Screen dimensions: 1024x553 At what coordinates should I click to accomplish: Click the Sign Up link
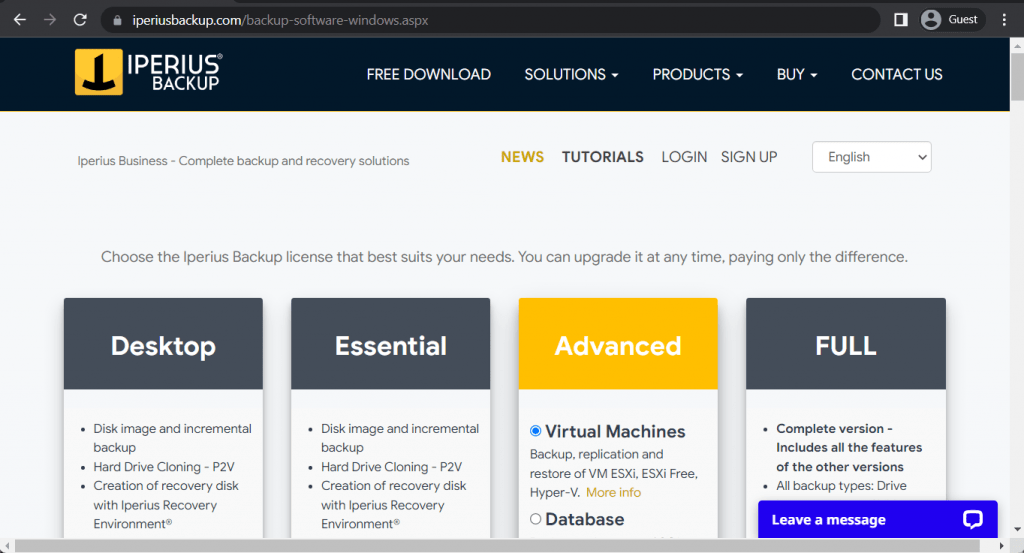748,157
